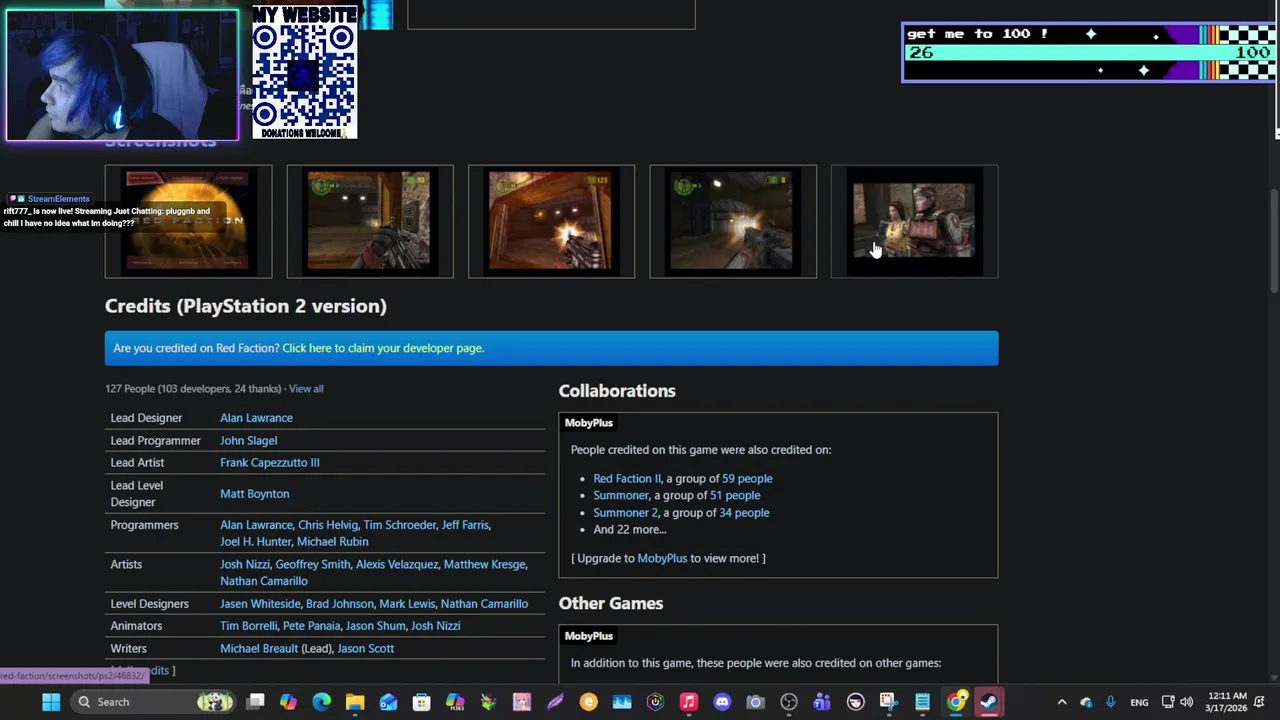Open Tim Borrelli's profile
The height and width of the screenshot is (720, 1280).
[x=248, y=626]
